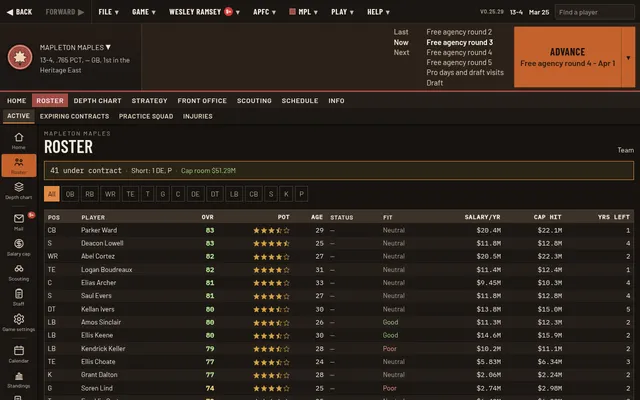Filter roster by P position
This screenshot has height=400, width=640.
pyautogui.click(x=301, y=194)
